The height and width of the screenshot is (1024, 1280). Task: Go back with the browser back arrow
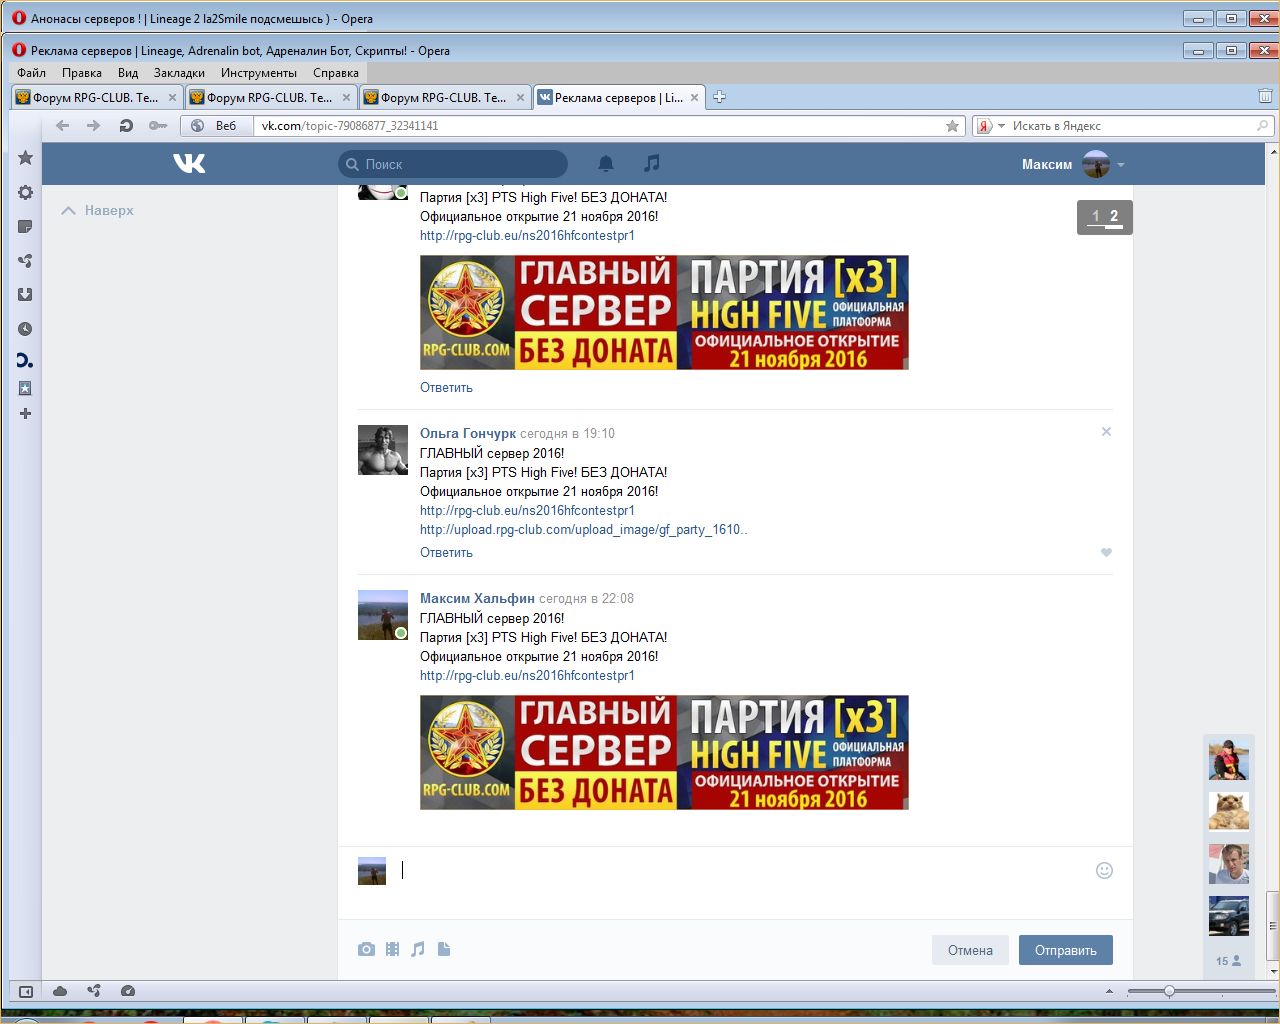[62, 126]
